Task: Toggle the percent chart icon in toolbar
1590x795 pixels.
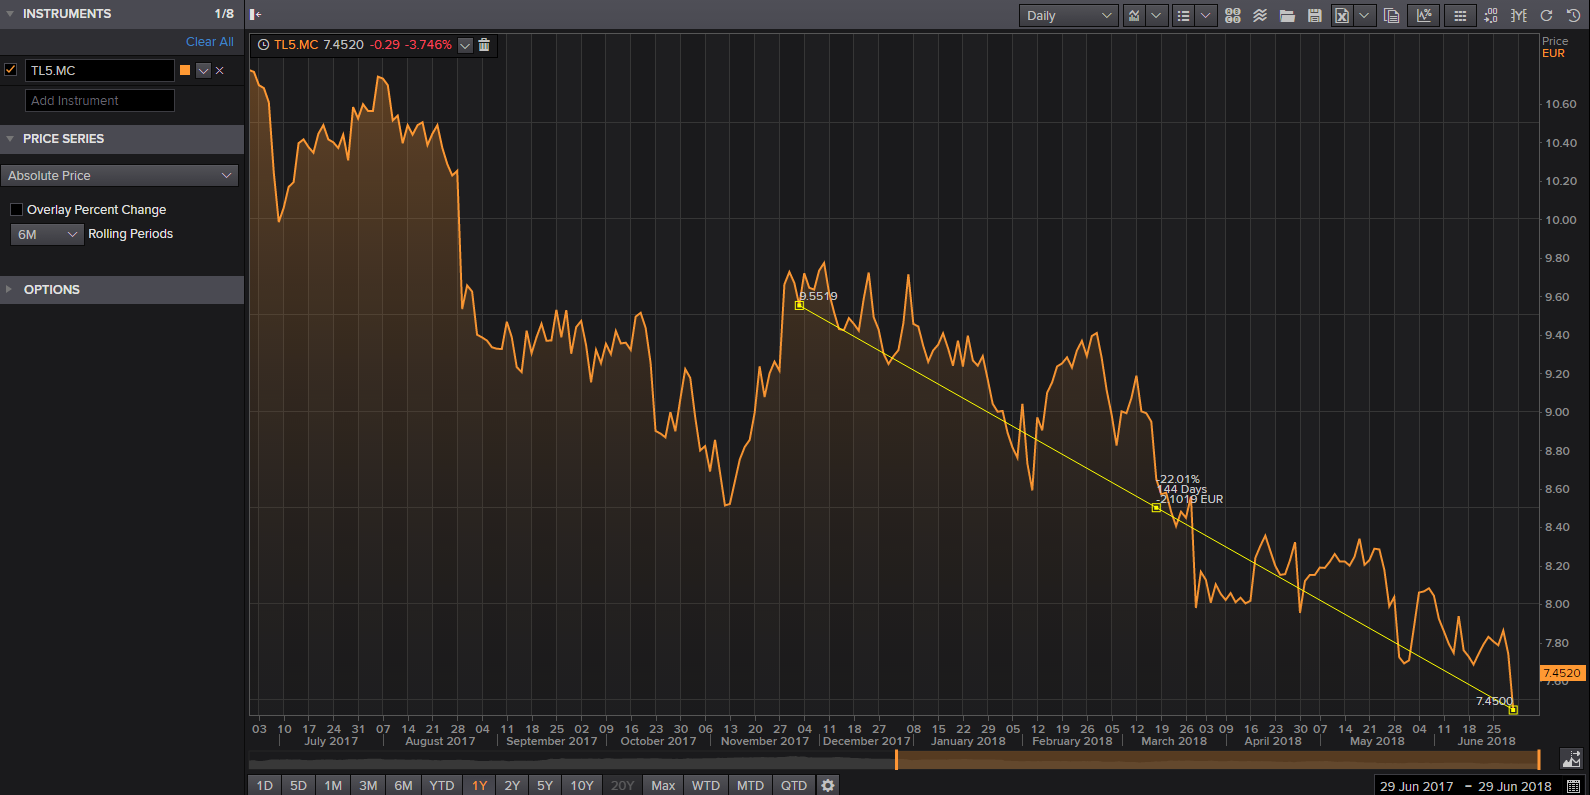Action: pos(1423,15)
